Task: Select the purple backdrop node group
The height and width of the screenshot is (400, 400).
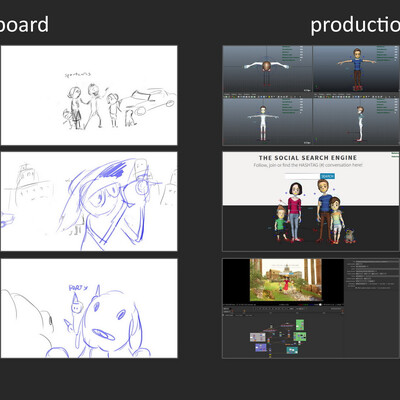Action: point(261,348)
